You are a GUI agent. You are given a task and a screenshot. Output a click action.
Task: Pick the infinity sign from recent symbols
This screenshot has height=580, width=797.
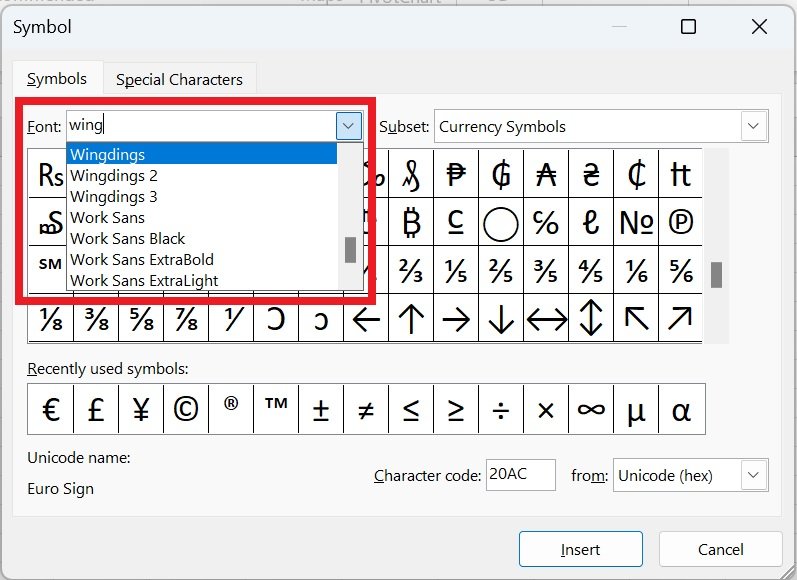click(x=591, y=409)
